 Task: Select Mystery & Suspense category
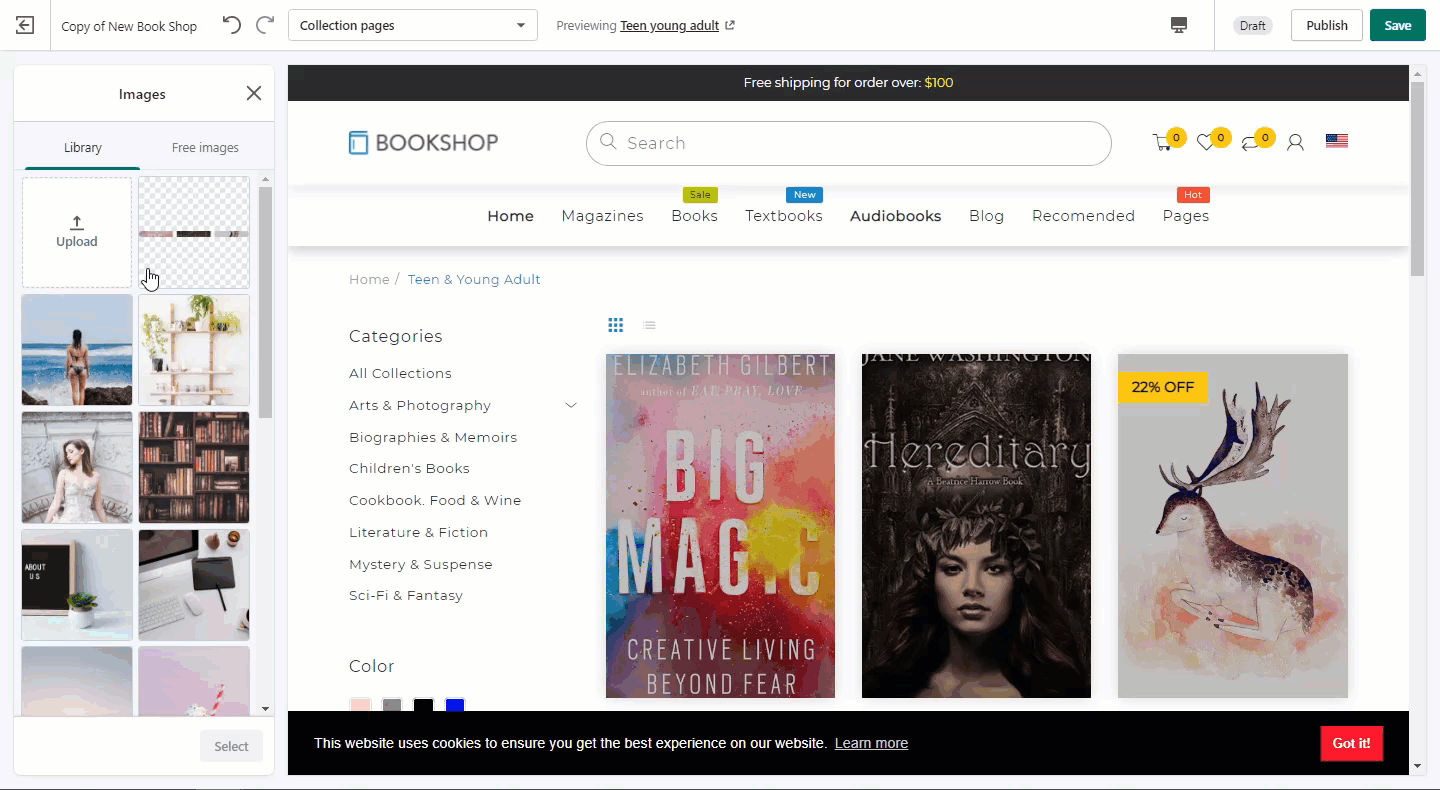421,564
